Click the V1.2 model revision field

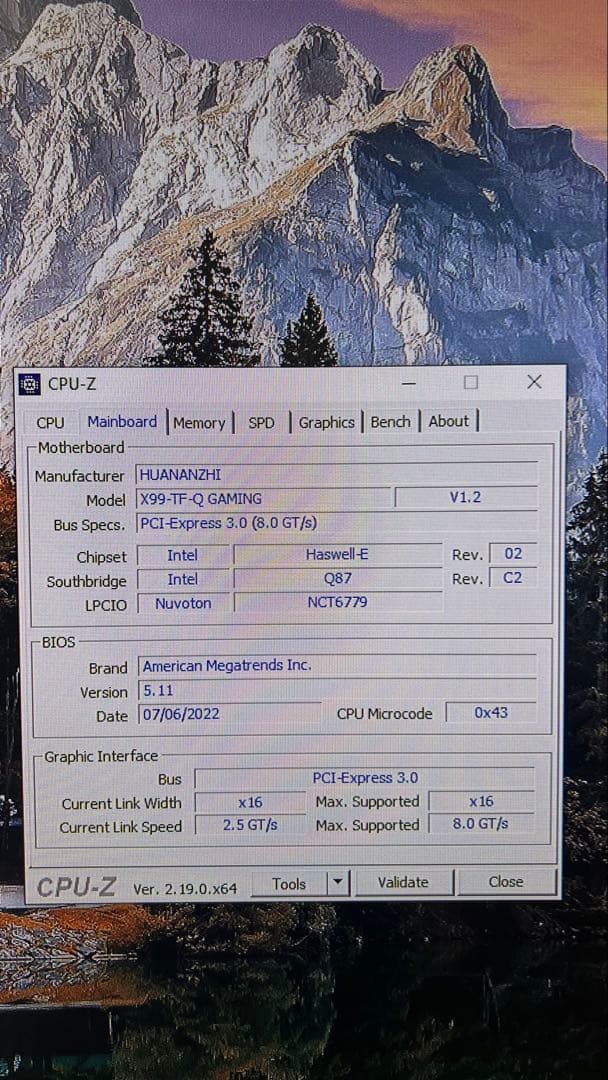pyautogui.click(x=466, y=497)
